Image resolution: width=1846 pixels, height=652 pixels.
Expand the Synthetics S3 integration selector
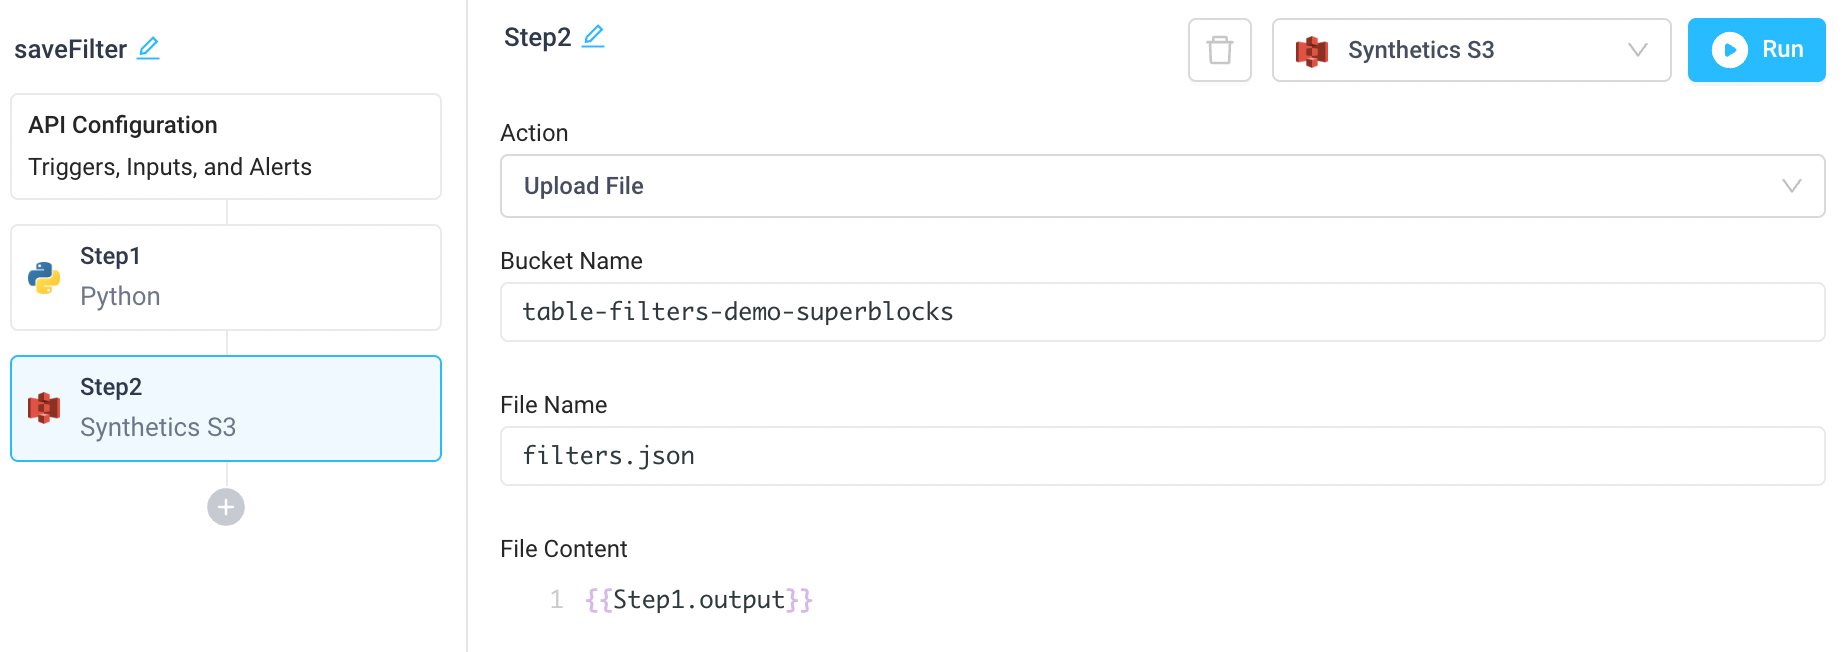point(1637,50)
